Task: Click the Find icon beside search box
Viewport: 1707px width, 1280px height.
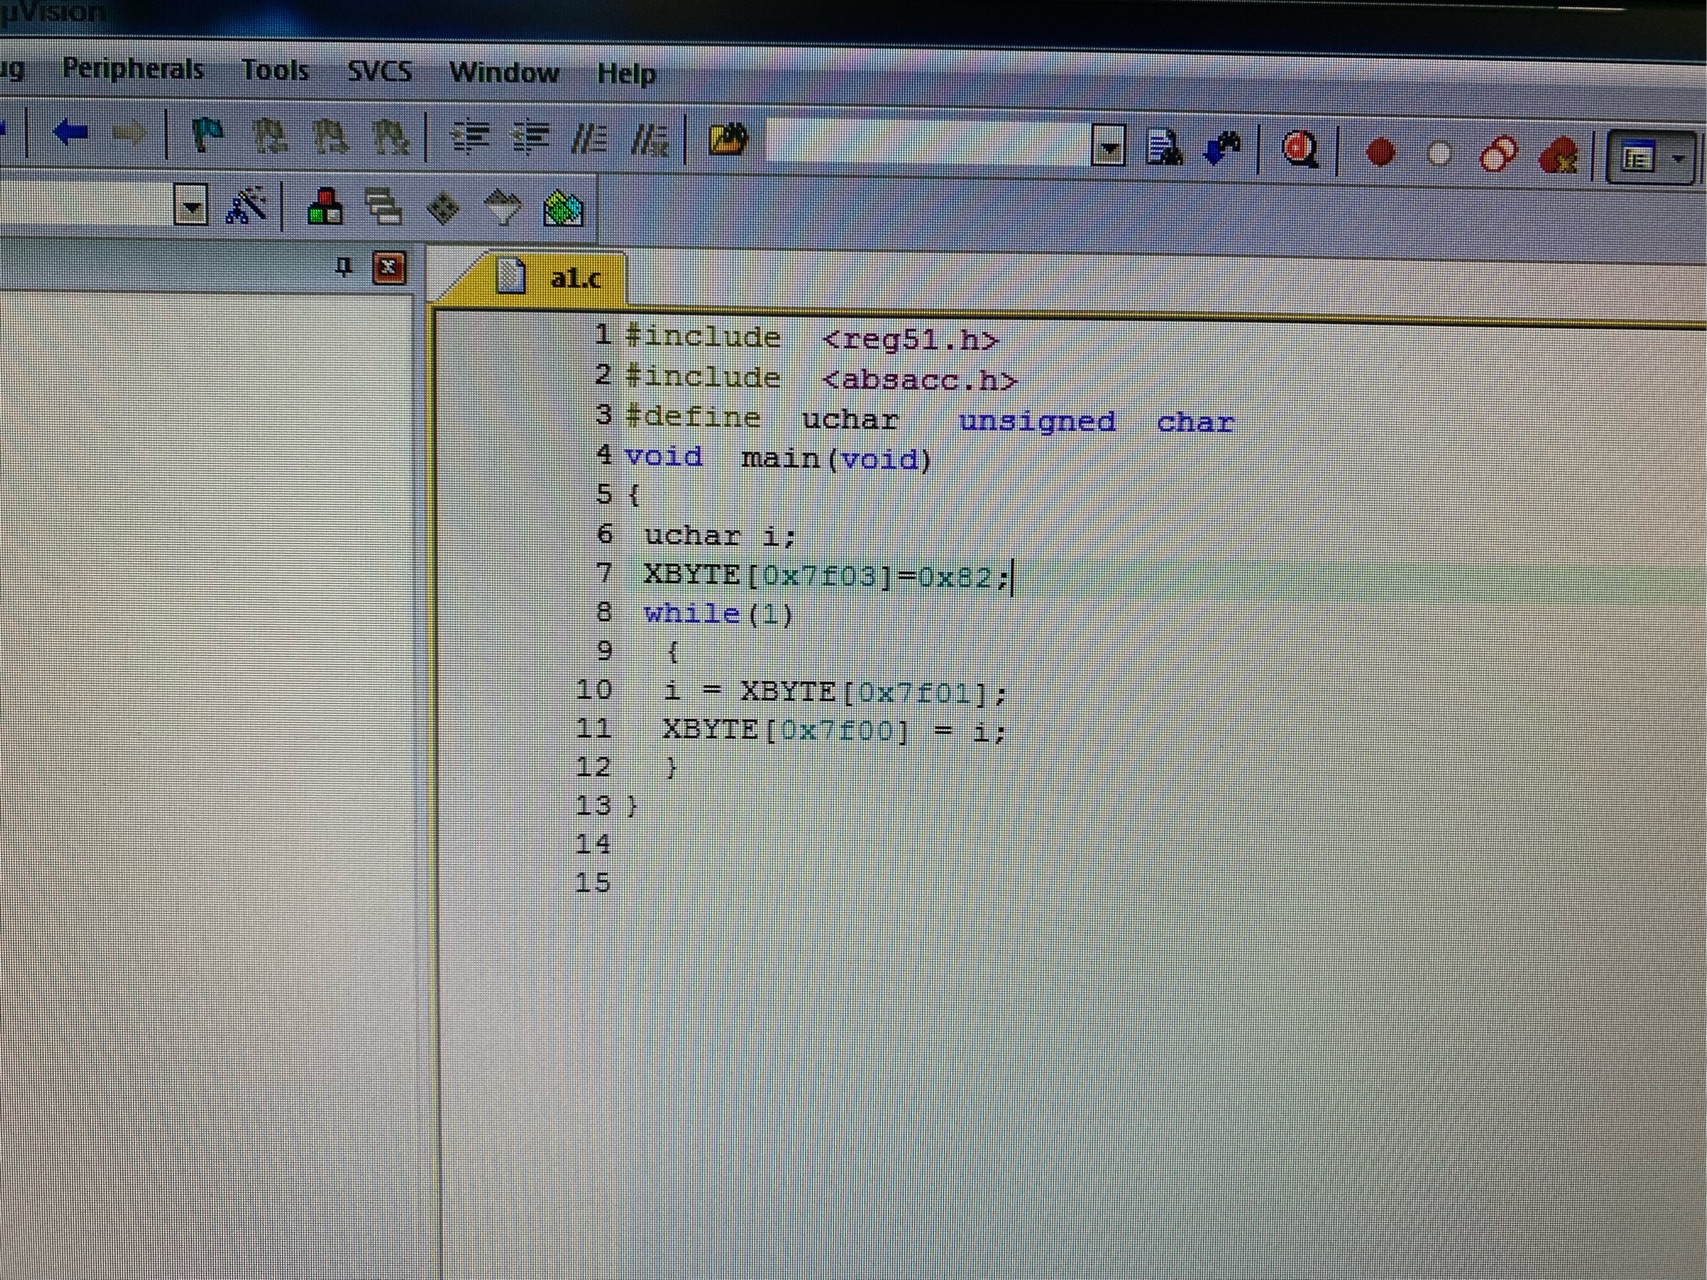Action: [x=1165, y=149]
